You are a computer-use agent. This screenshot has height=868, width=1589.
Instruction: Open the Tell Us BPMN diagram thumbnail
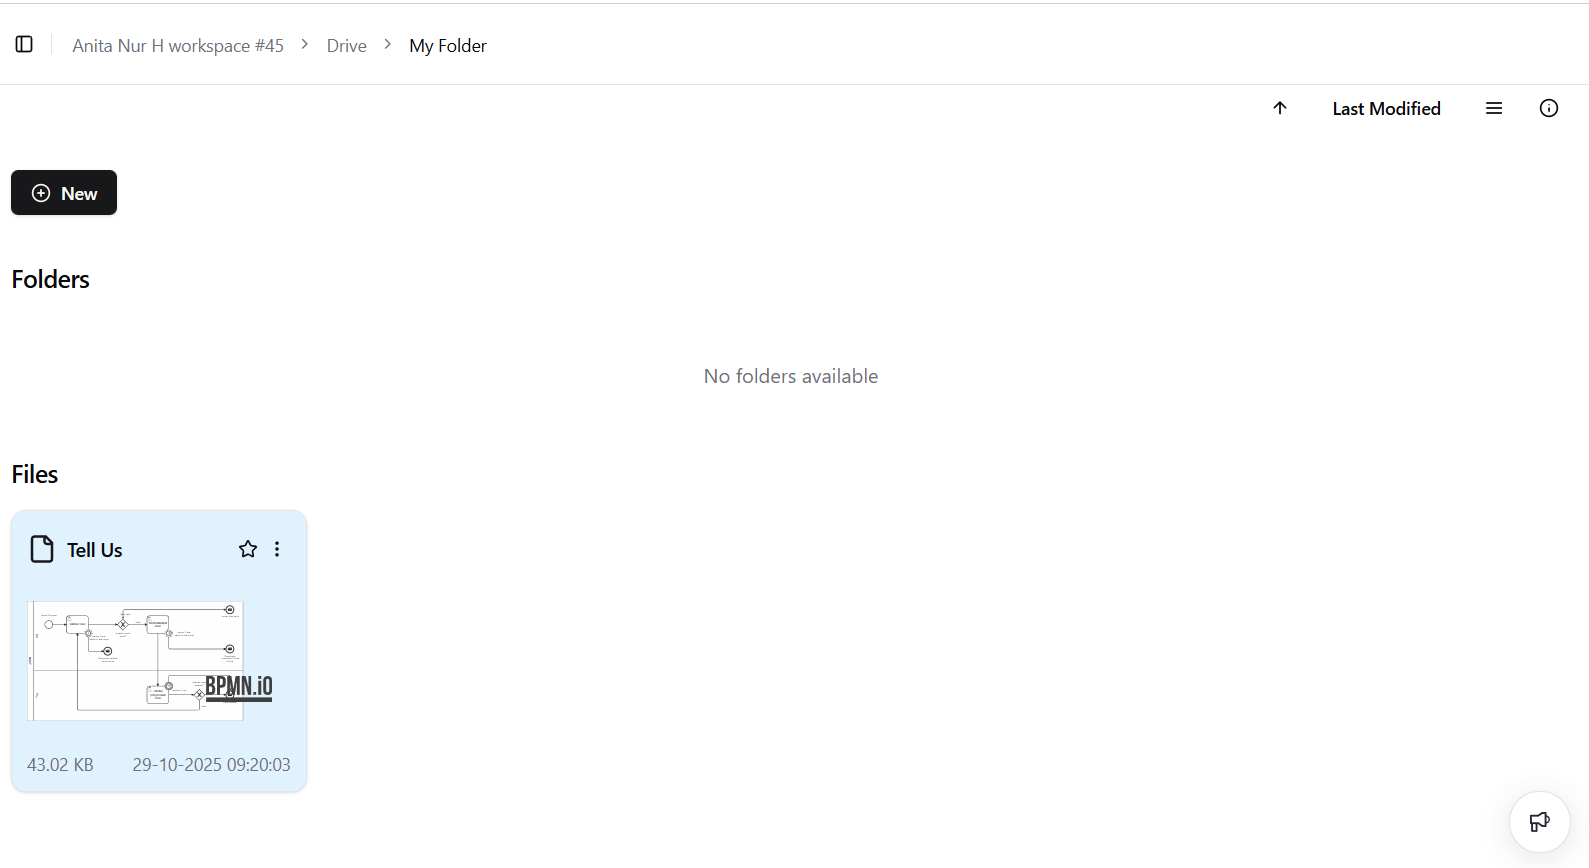150,660
